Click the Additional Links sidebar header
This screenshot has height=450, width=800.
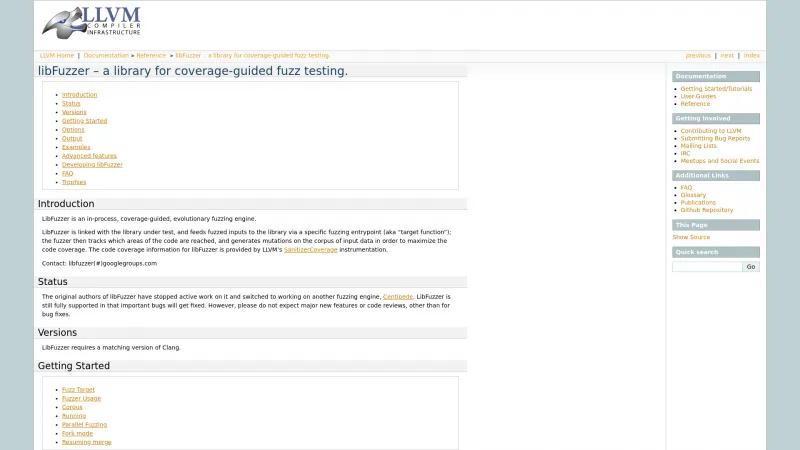click(x=716, y=176)
